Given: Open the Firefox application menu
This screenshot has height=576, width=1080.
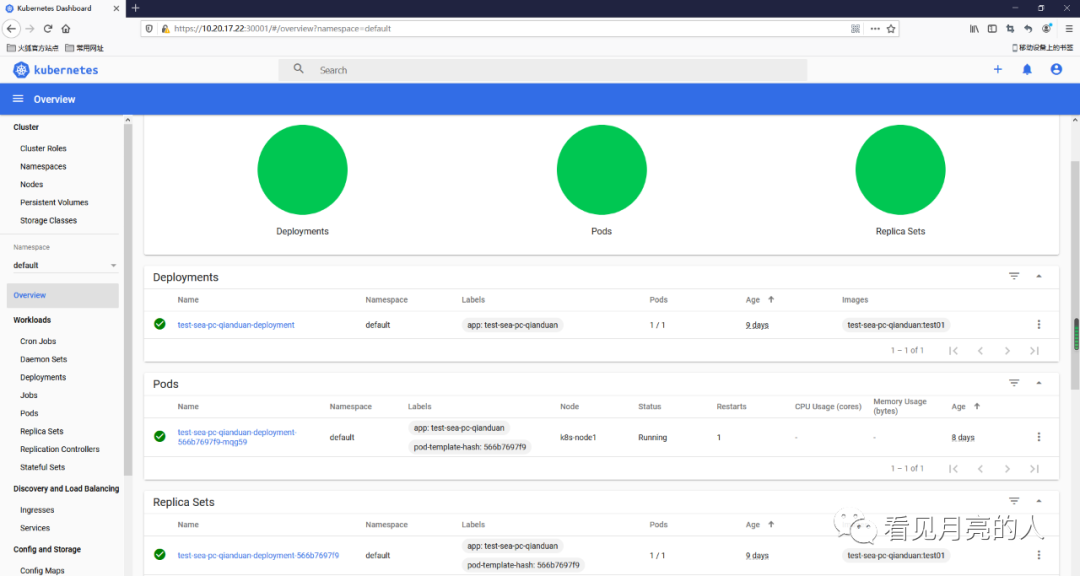Looking at the screenshot, I should 1069,28.
